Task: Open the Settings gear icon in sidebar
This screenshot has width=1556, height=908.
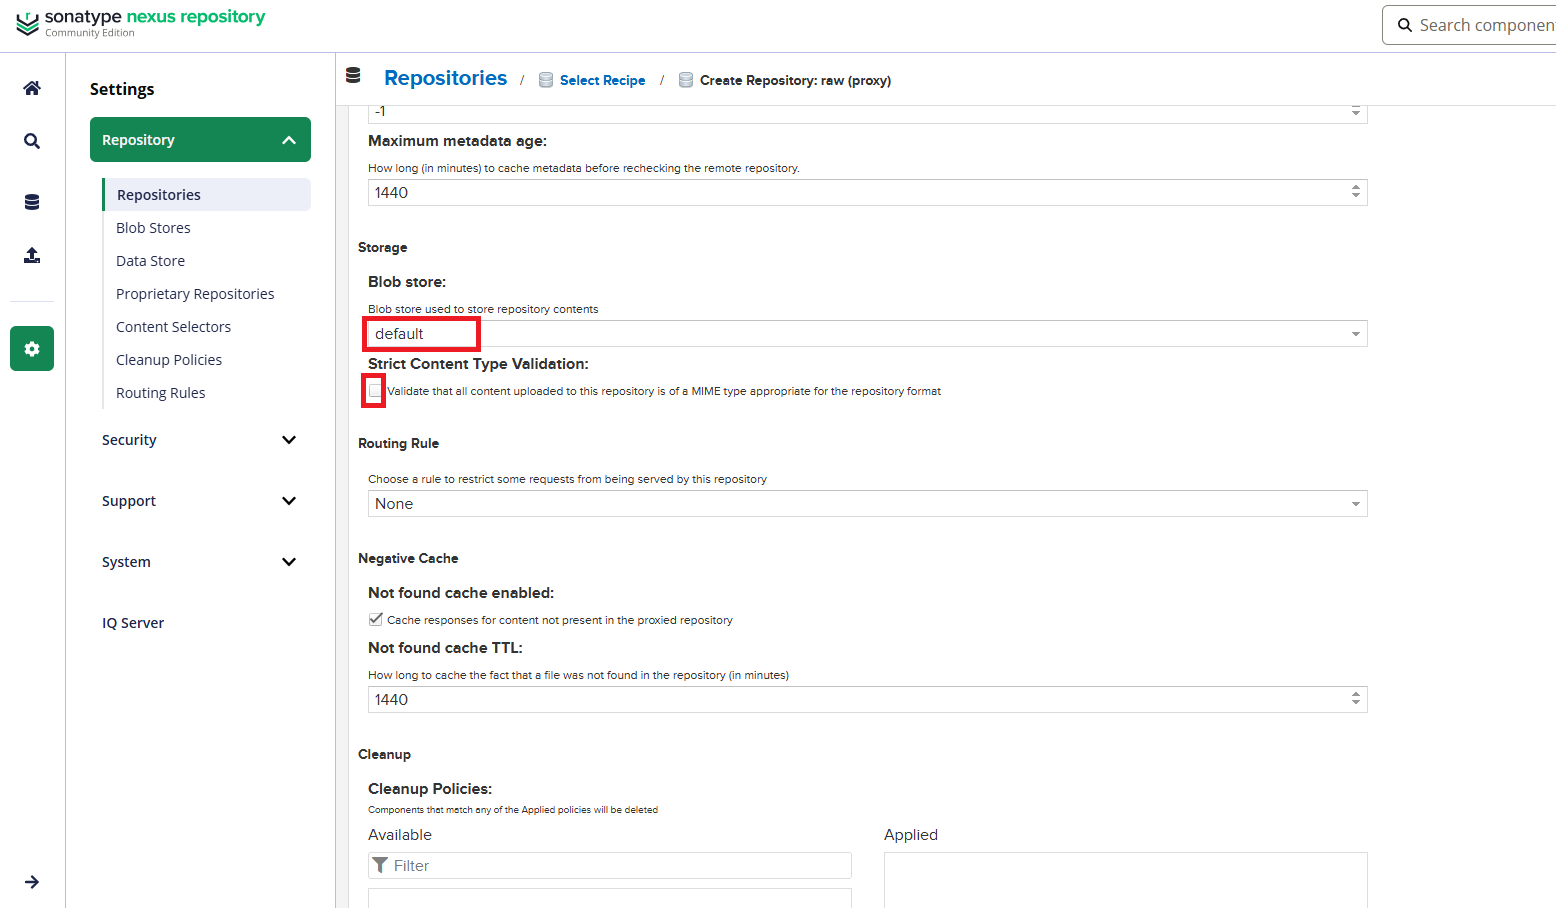Action: 32,349
